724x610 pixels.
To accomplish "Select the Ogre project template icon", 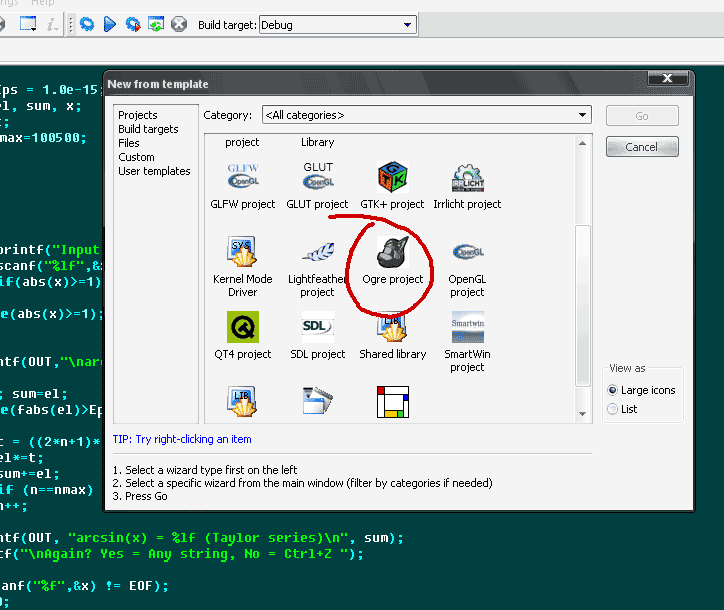I will pyautogui.click(x=392, y=255).
